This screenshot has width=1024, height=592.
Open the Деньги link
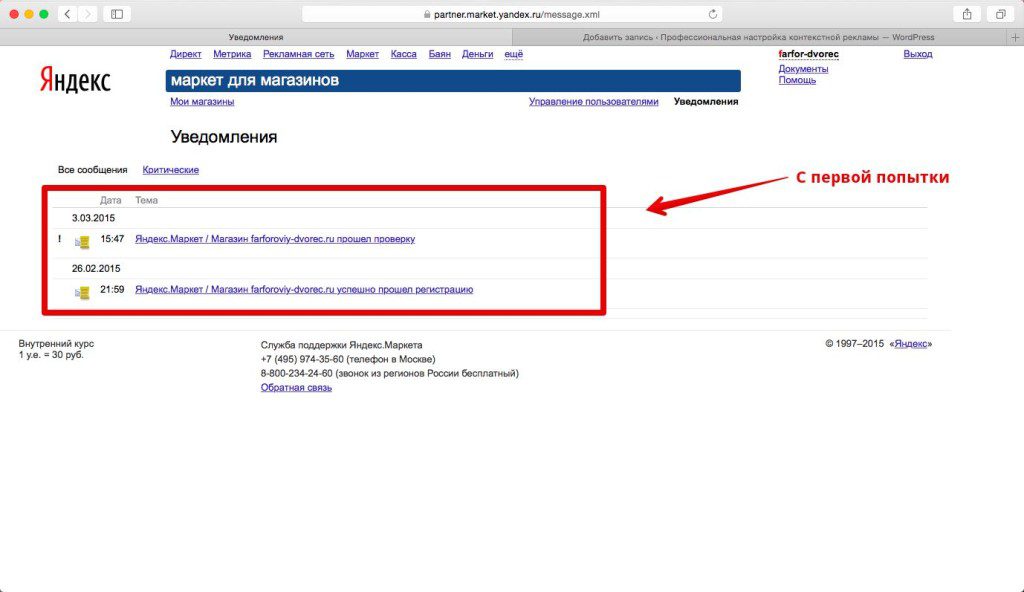click(x=477, y=54)
